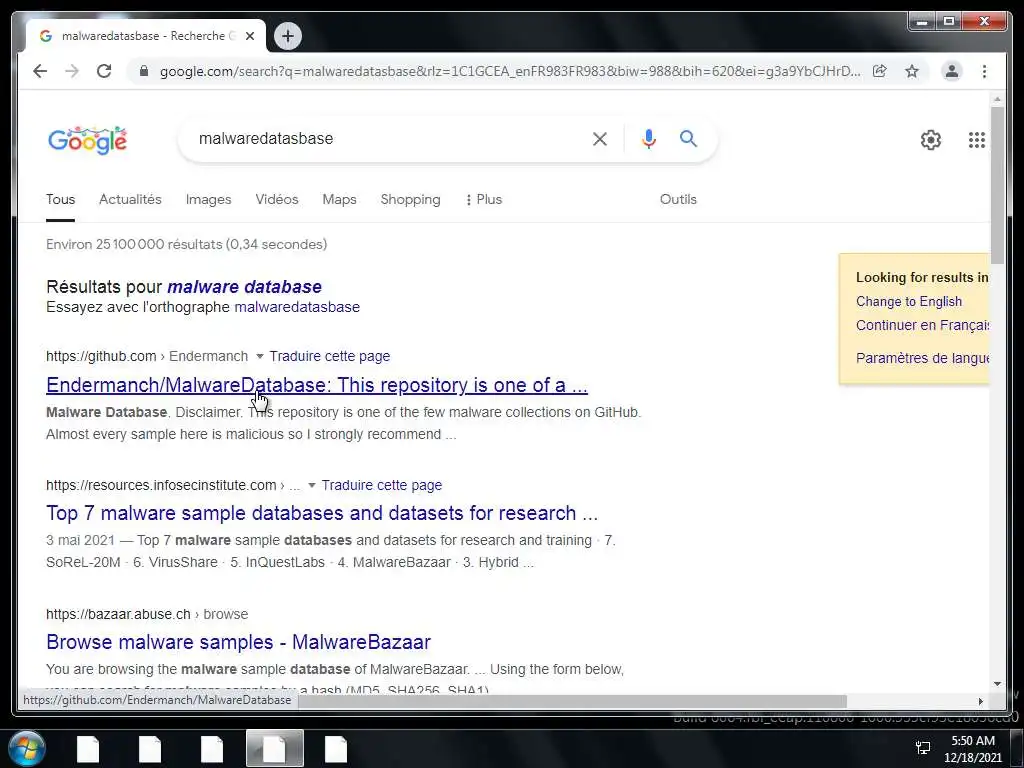Start voice search with microphone
The width and height of the screenshot is (1024, 768).
point(648,138)
